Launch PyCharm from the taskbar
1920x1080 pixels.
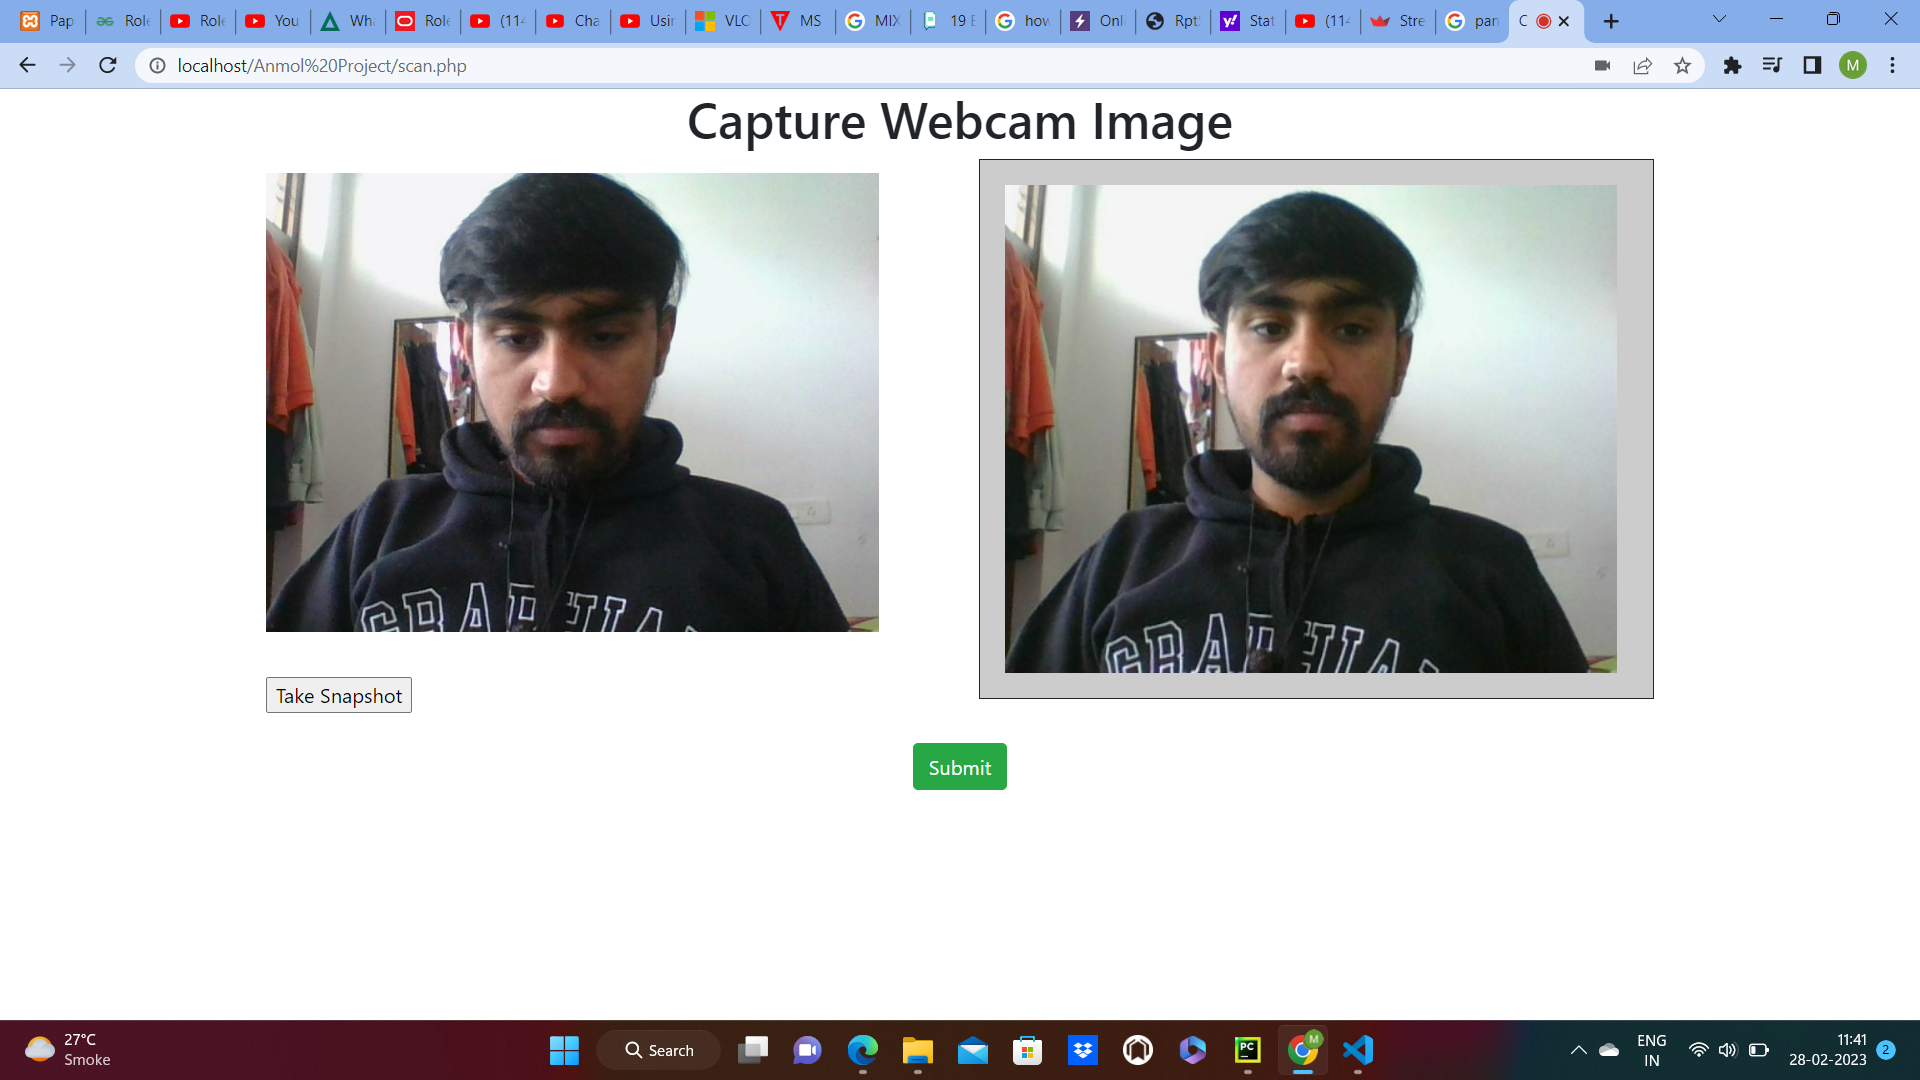[1247, 1050]
